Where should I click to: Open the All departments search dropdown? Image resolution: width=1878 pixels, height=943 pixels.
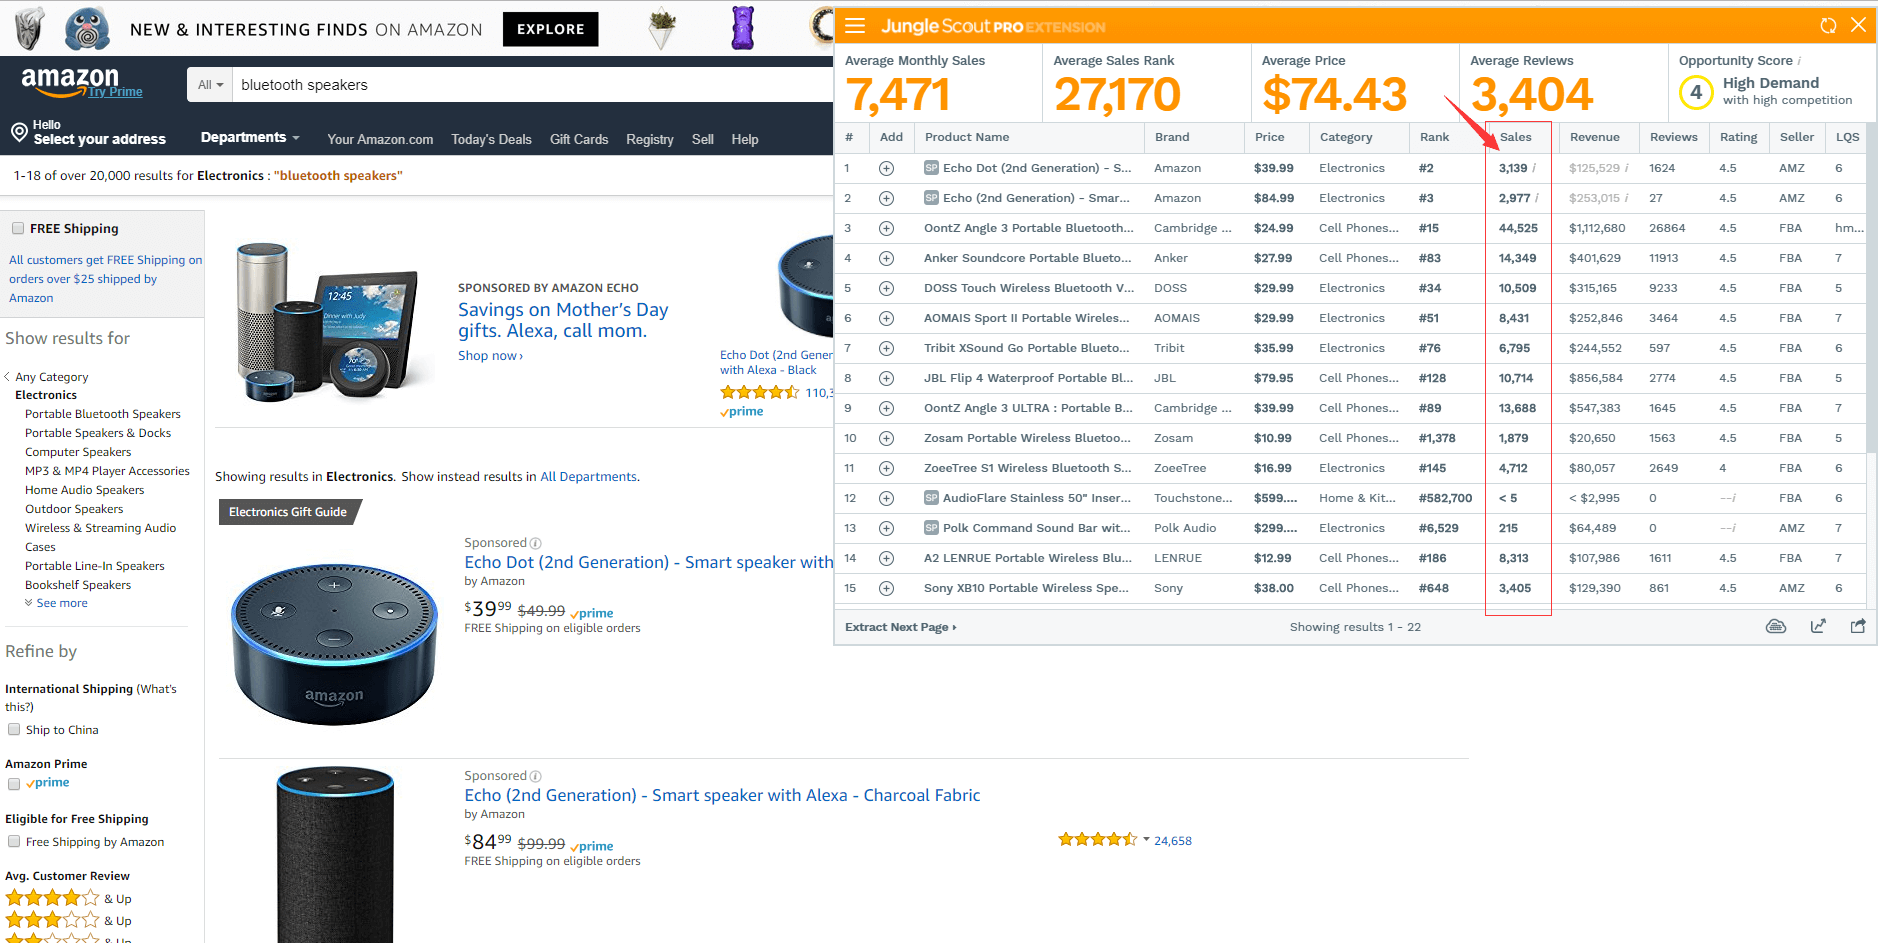tap(210, 85)
